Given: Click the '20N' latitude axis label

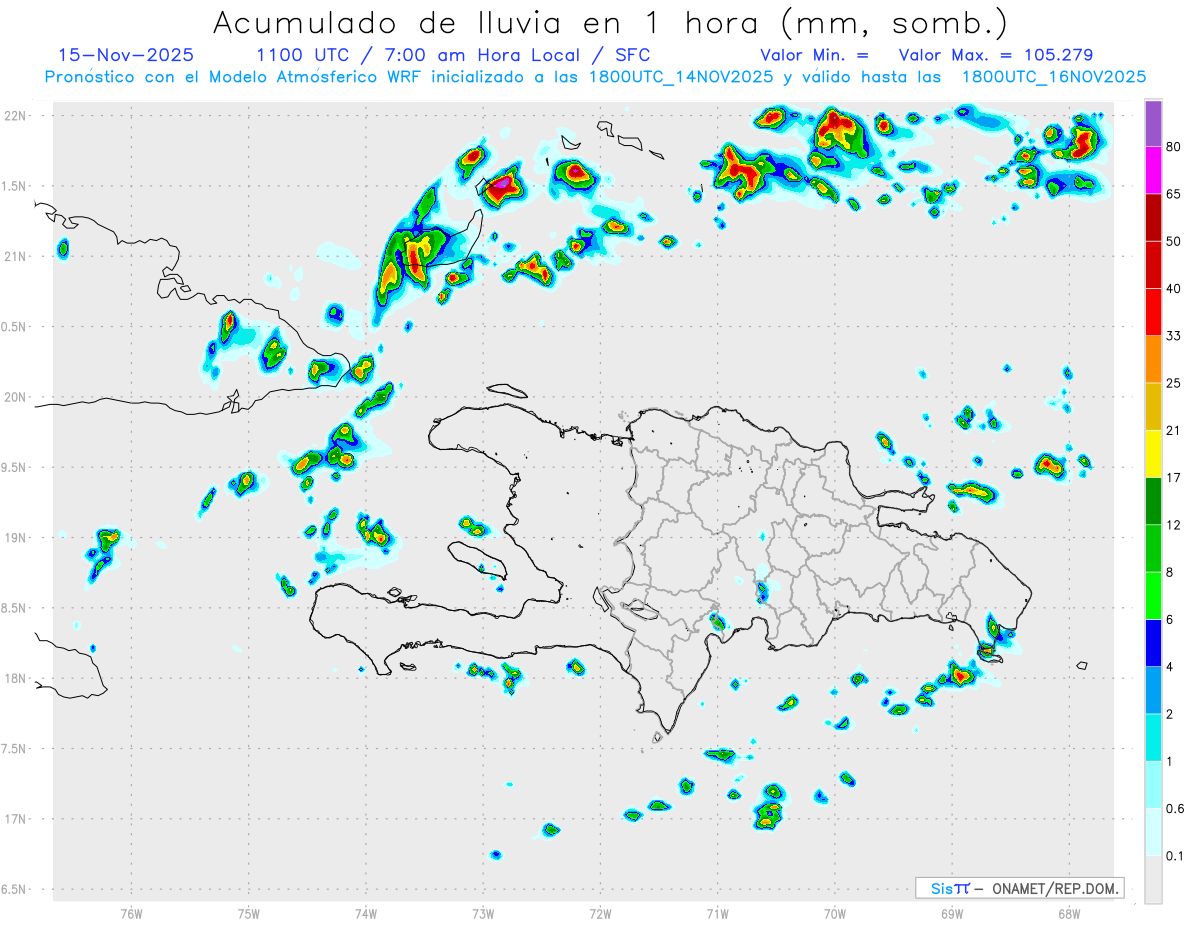Looking at the screenshot, I should [15, 397].
